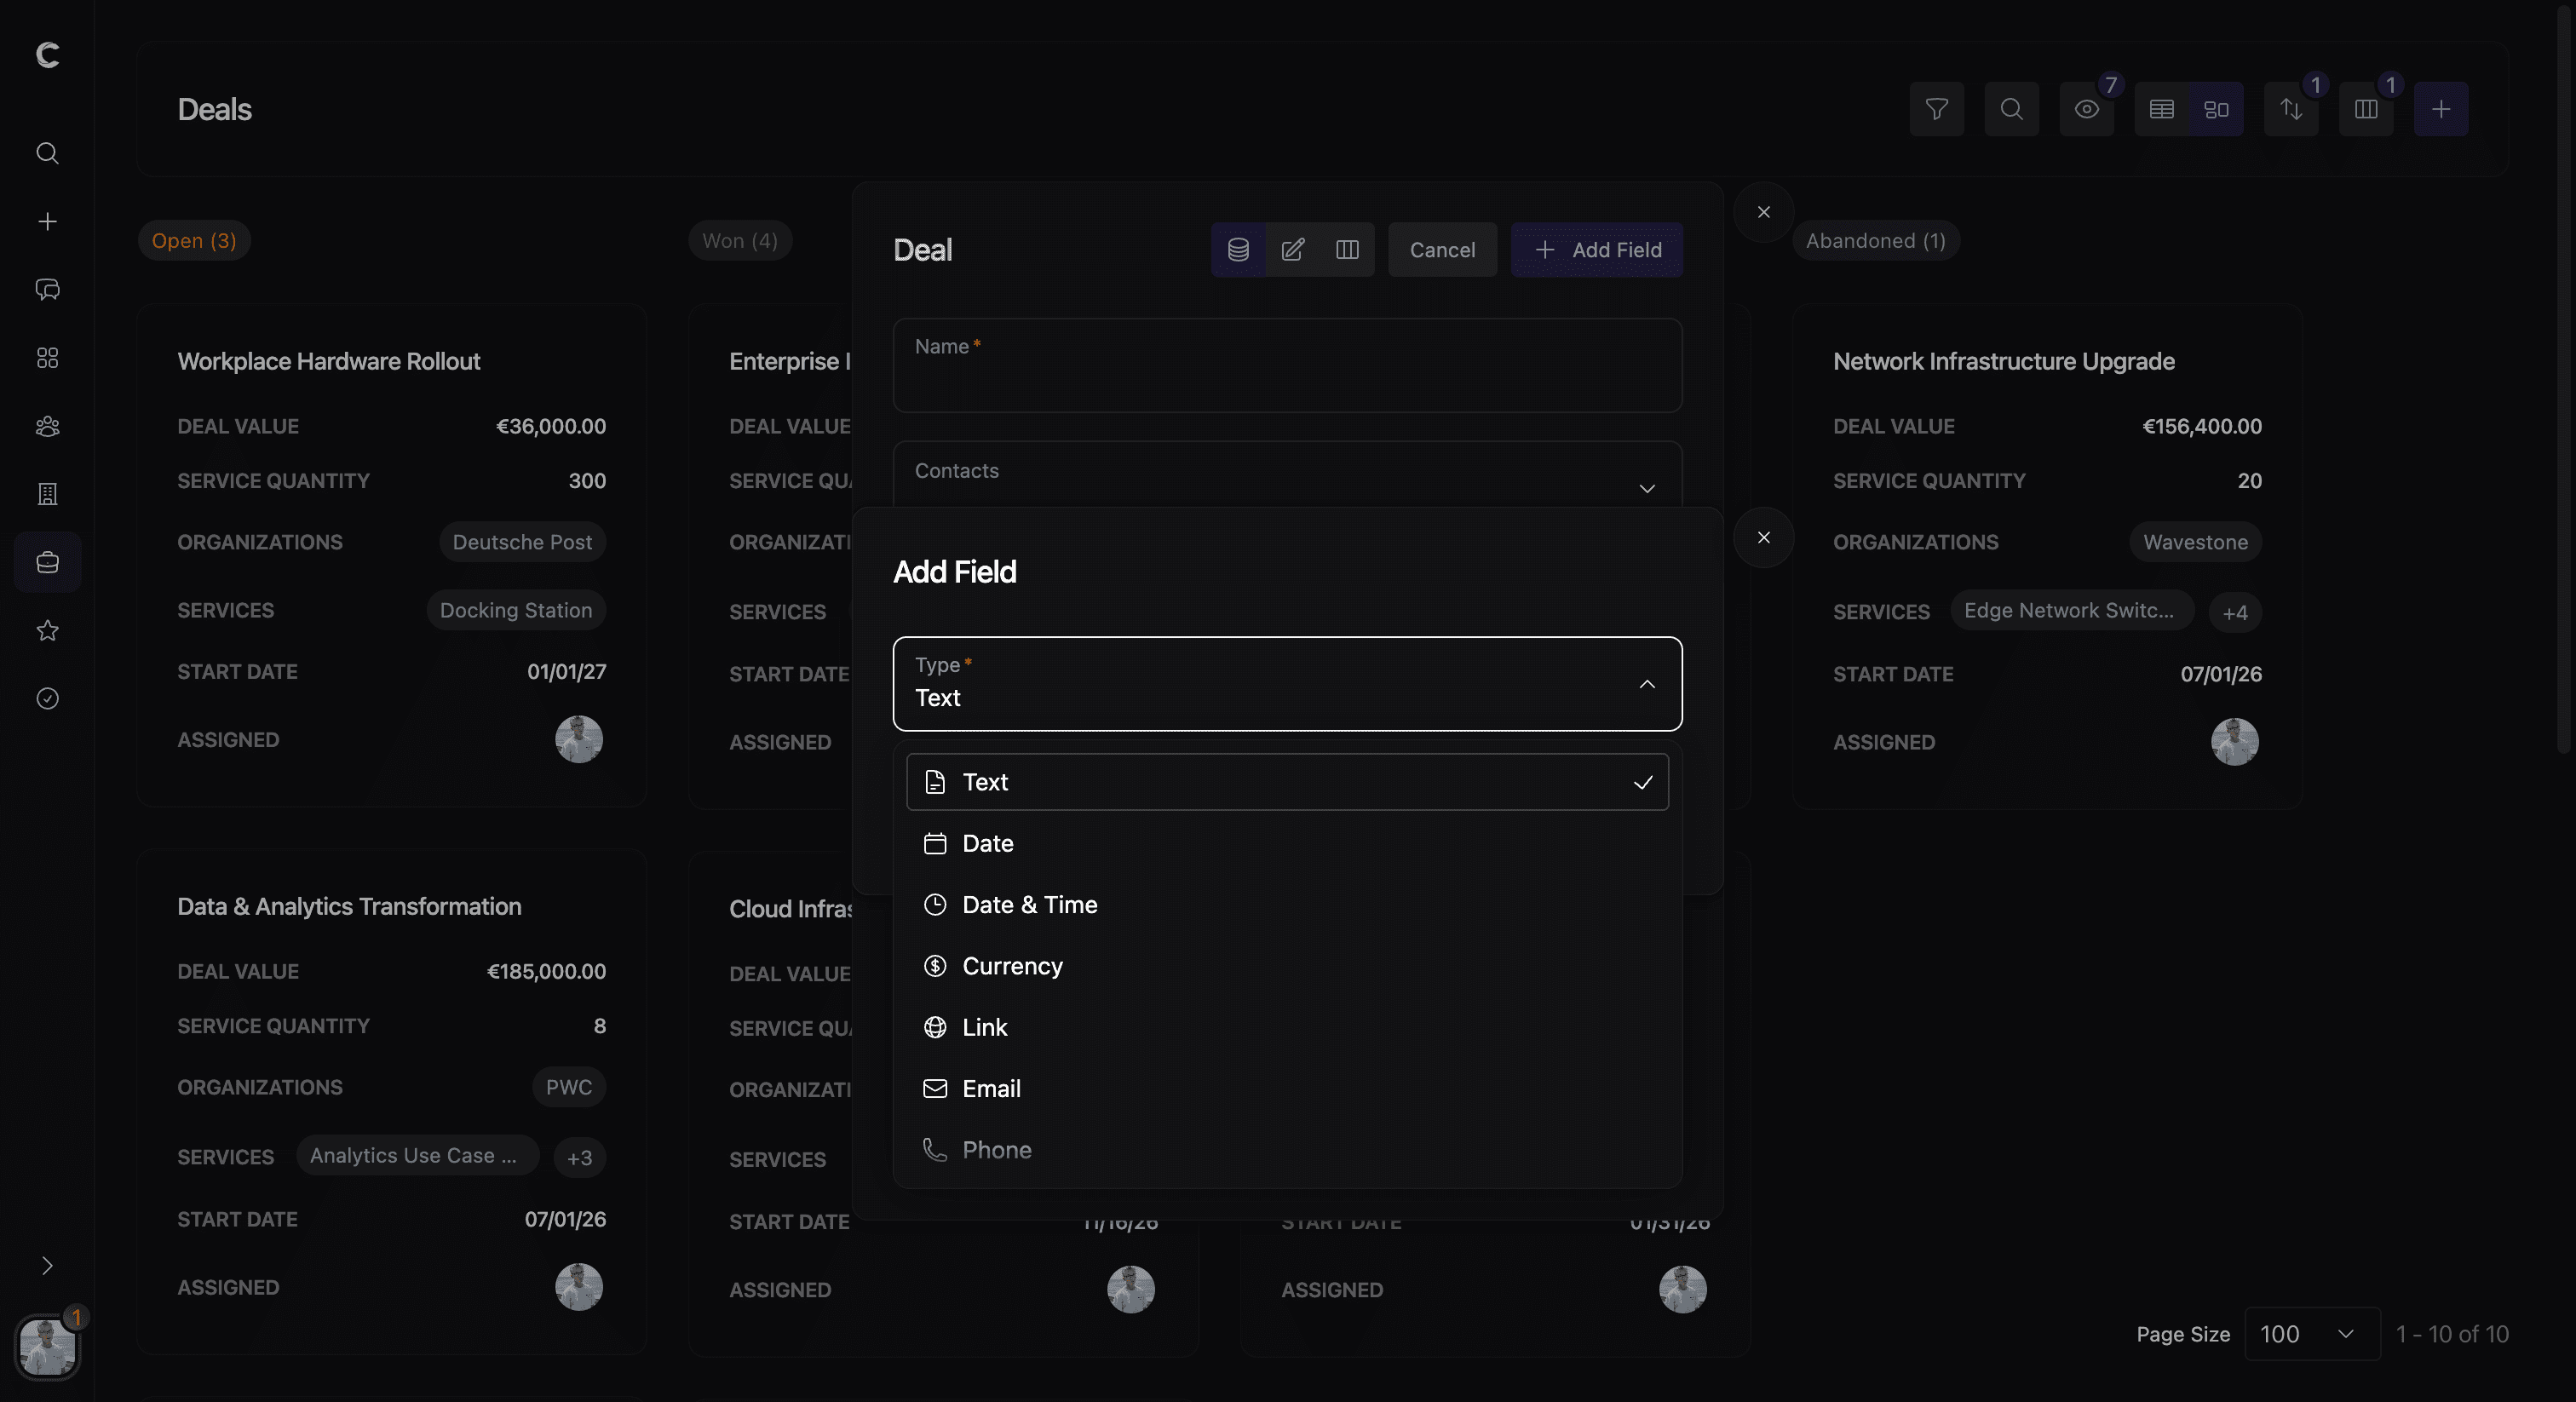Toggle the eye visibility icon in toolbar
The width and height of the screenshot is (2576, 1402).
click(2086, 109)
